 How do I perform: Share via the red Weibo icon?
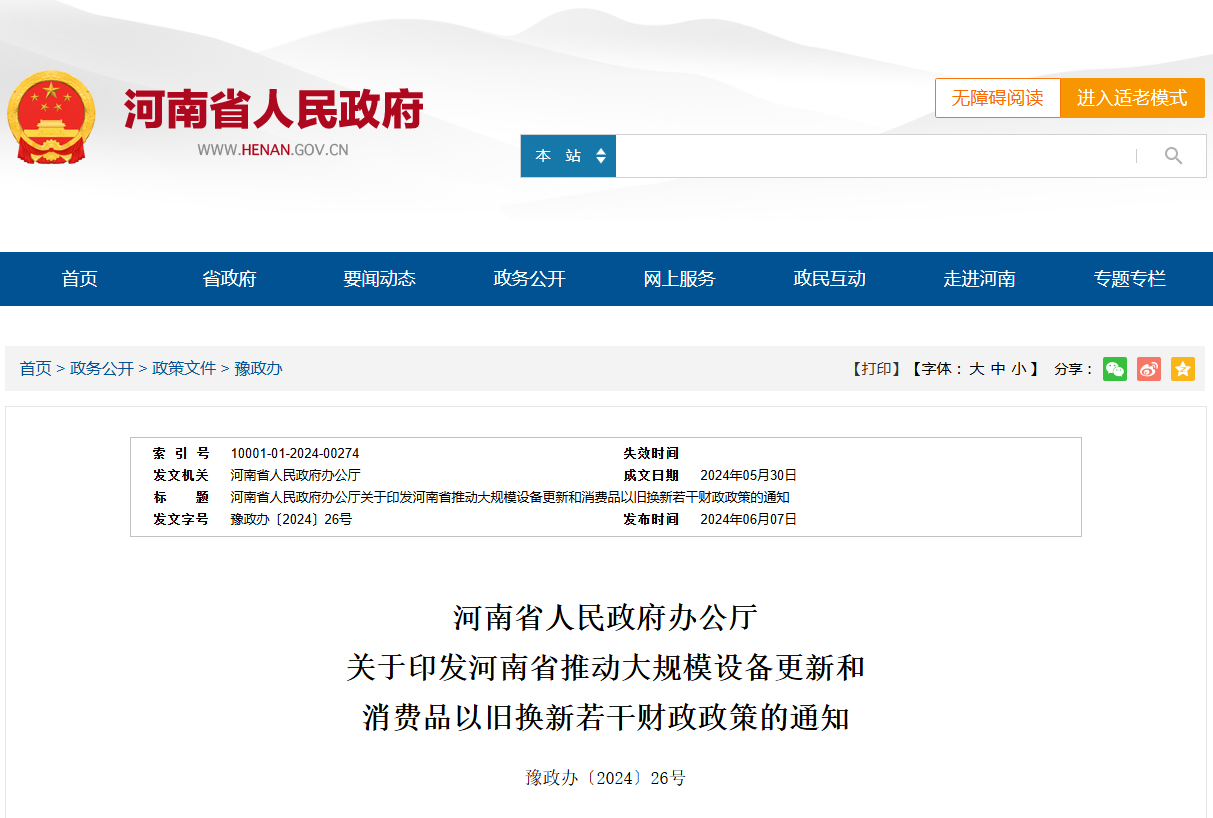click(x=1149, y=369)
